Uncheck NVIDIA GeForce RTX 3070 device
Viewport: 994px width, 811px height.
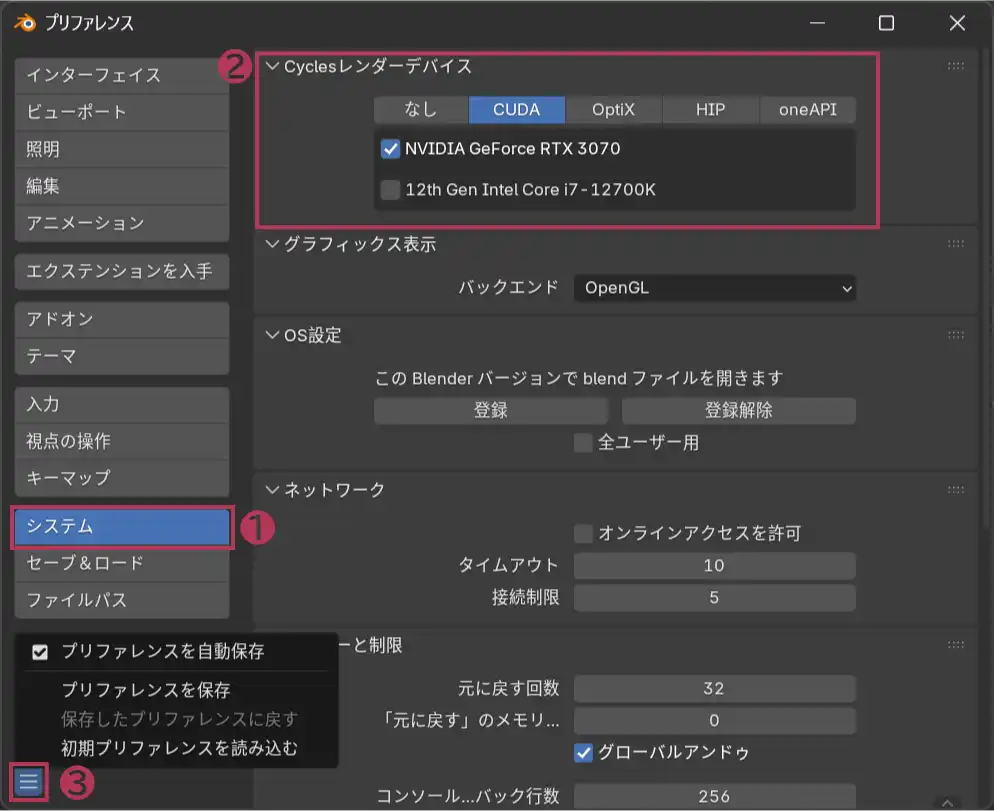tap(391, 149)
